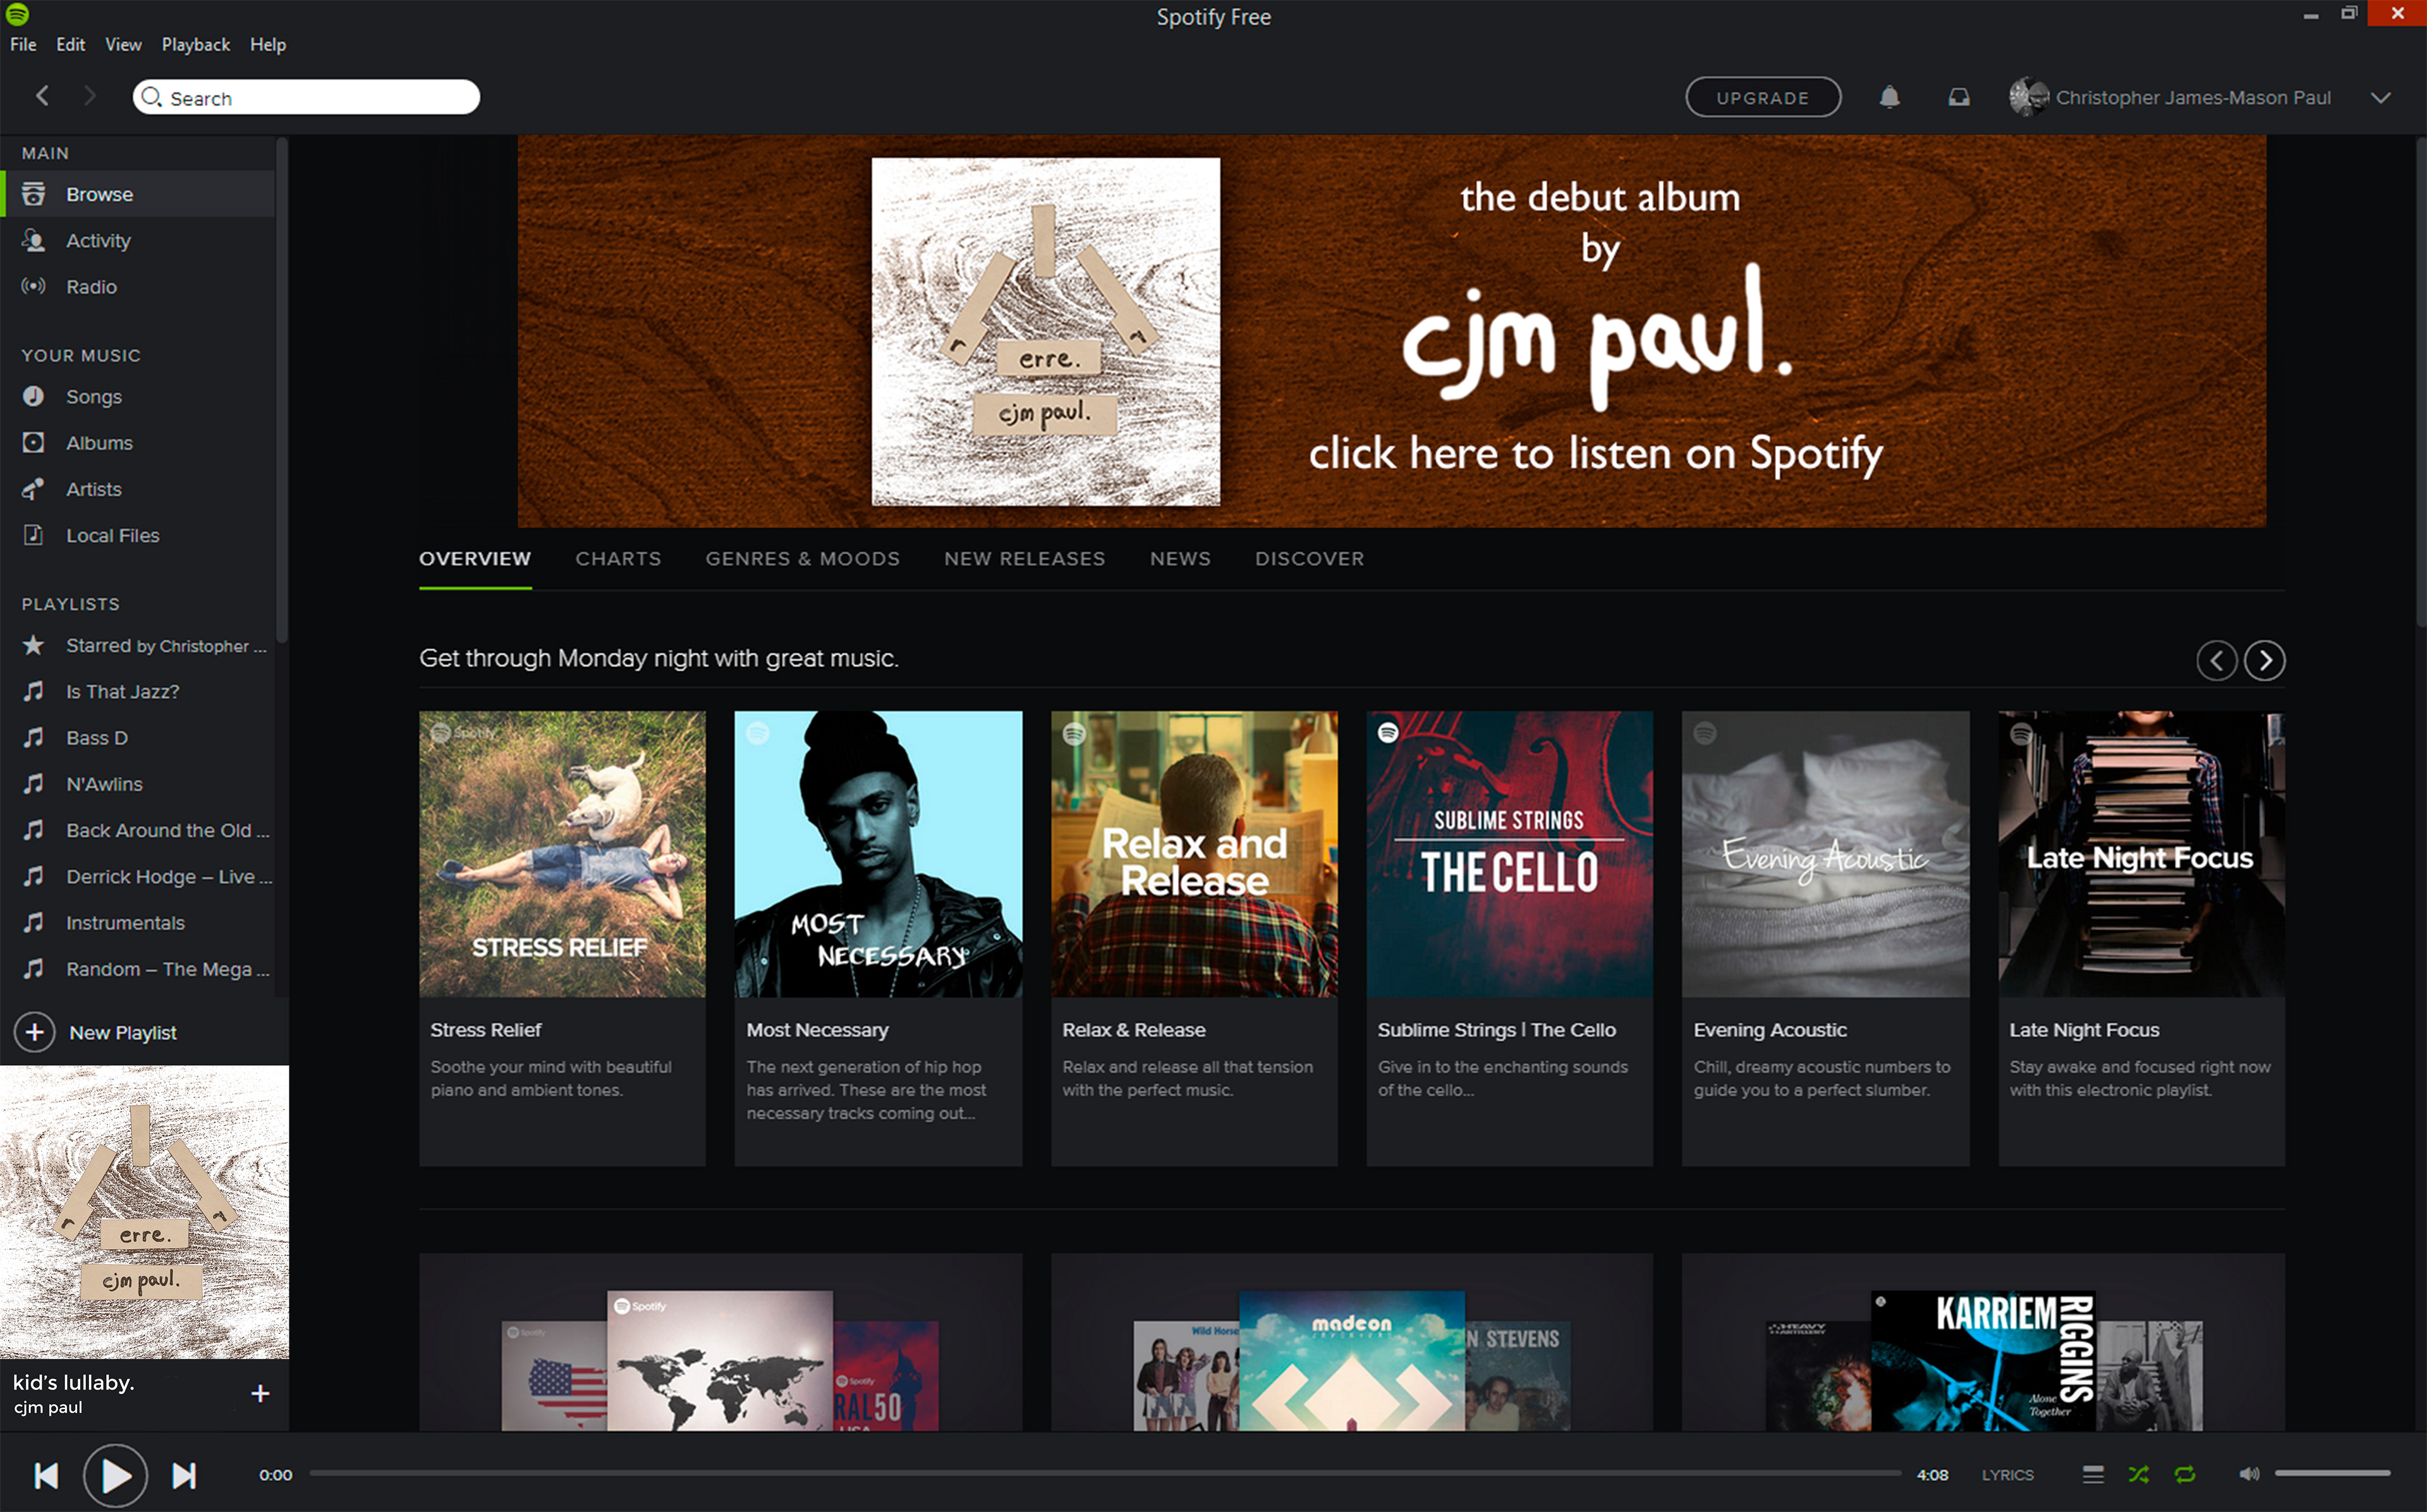
Task: Open the File menu
Action: click(23, 44)
